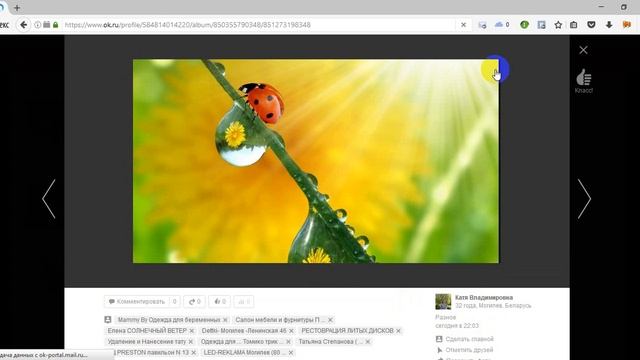The height and width of the screenshot is (360, 640).
Task: Open a new browser tab with plus button
Action: [17, 7]
